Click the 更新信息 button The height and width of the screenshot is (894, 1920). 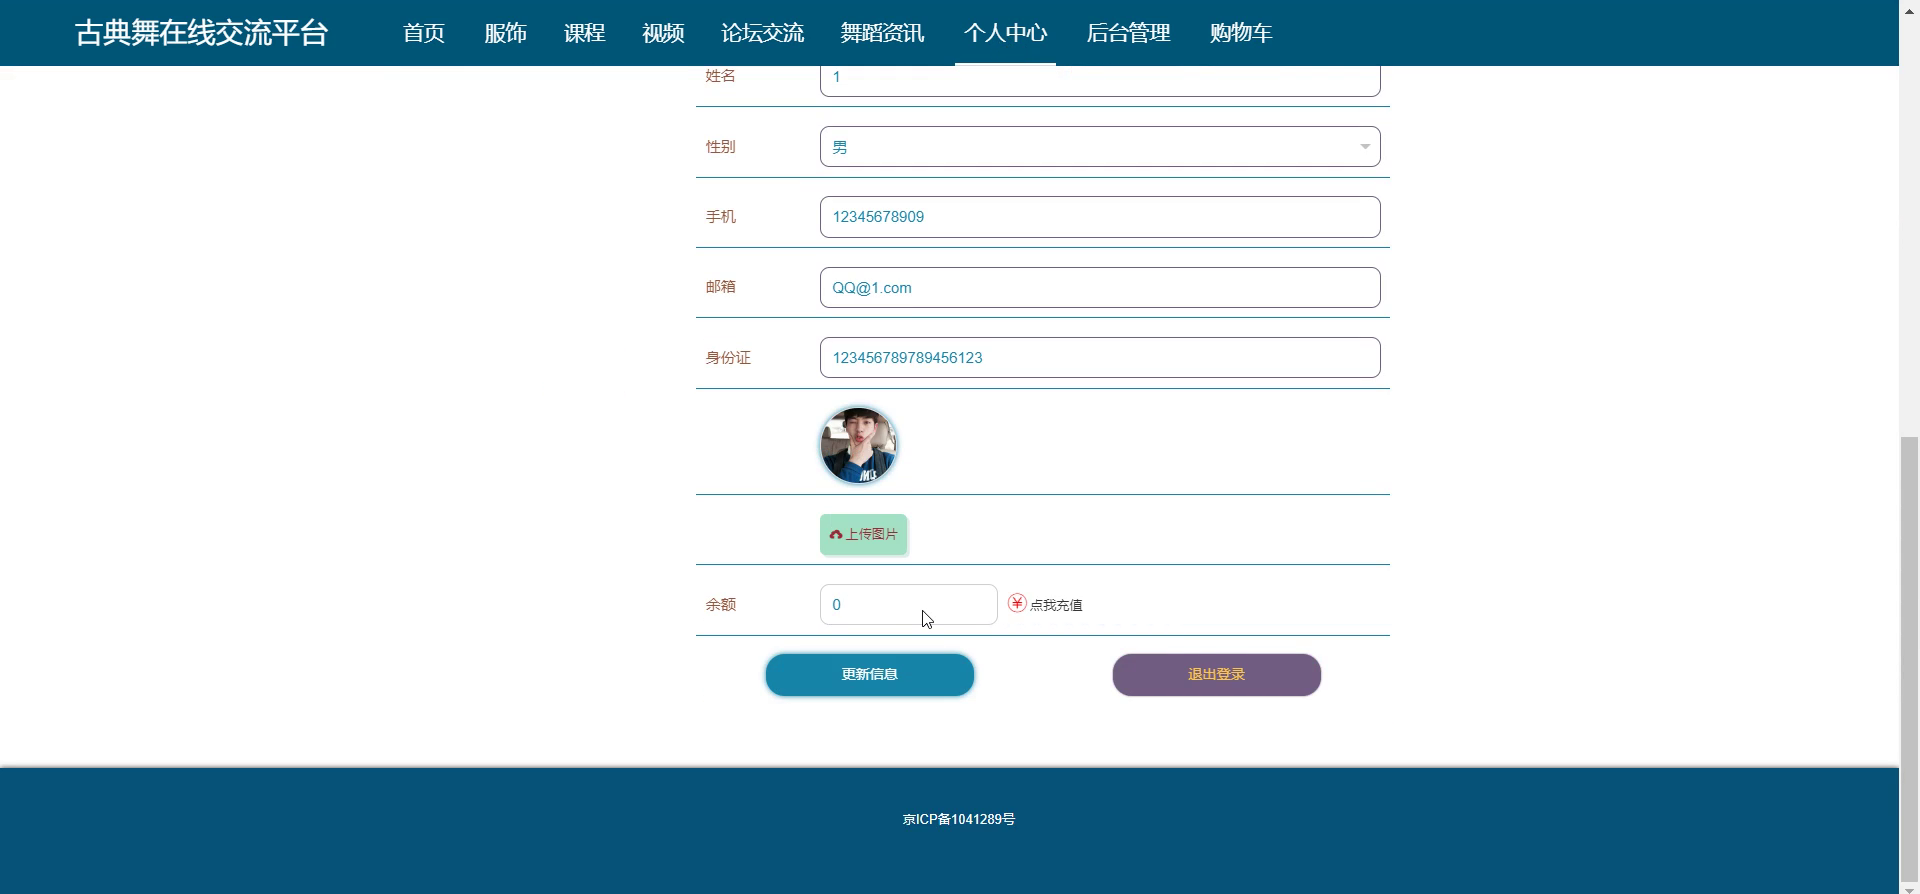[x=870, y=675]
